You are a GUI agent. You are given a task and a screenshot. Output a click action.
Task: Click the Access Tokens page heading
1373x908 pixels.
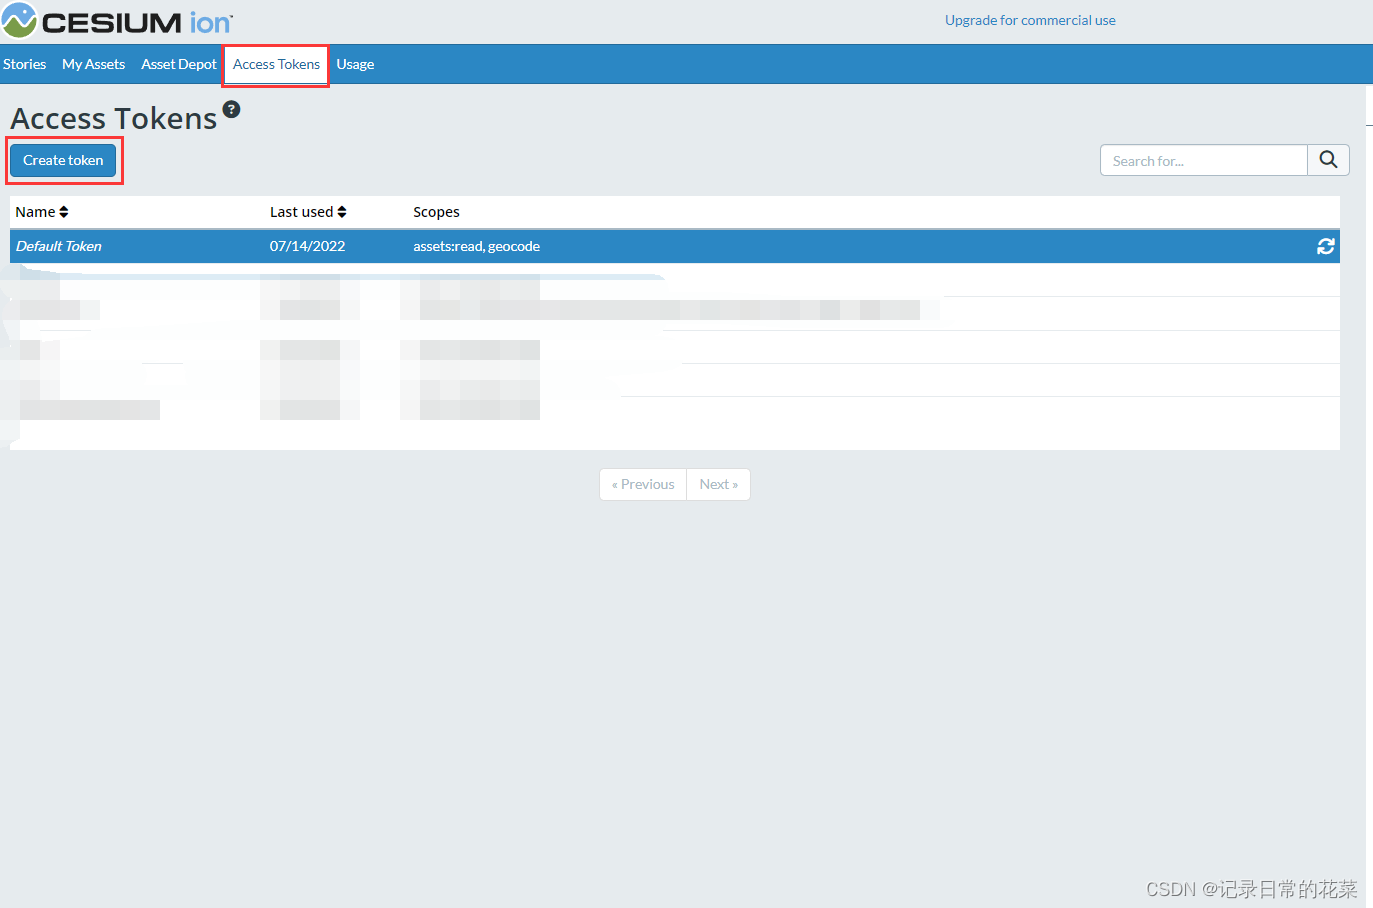coord(114,119)
